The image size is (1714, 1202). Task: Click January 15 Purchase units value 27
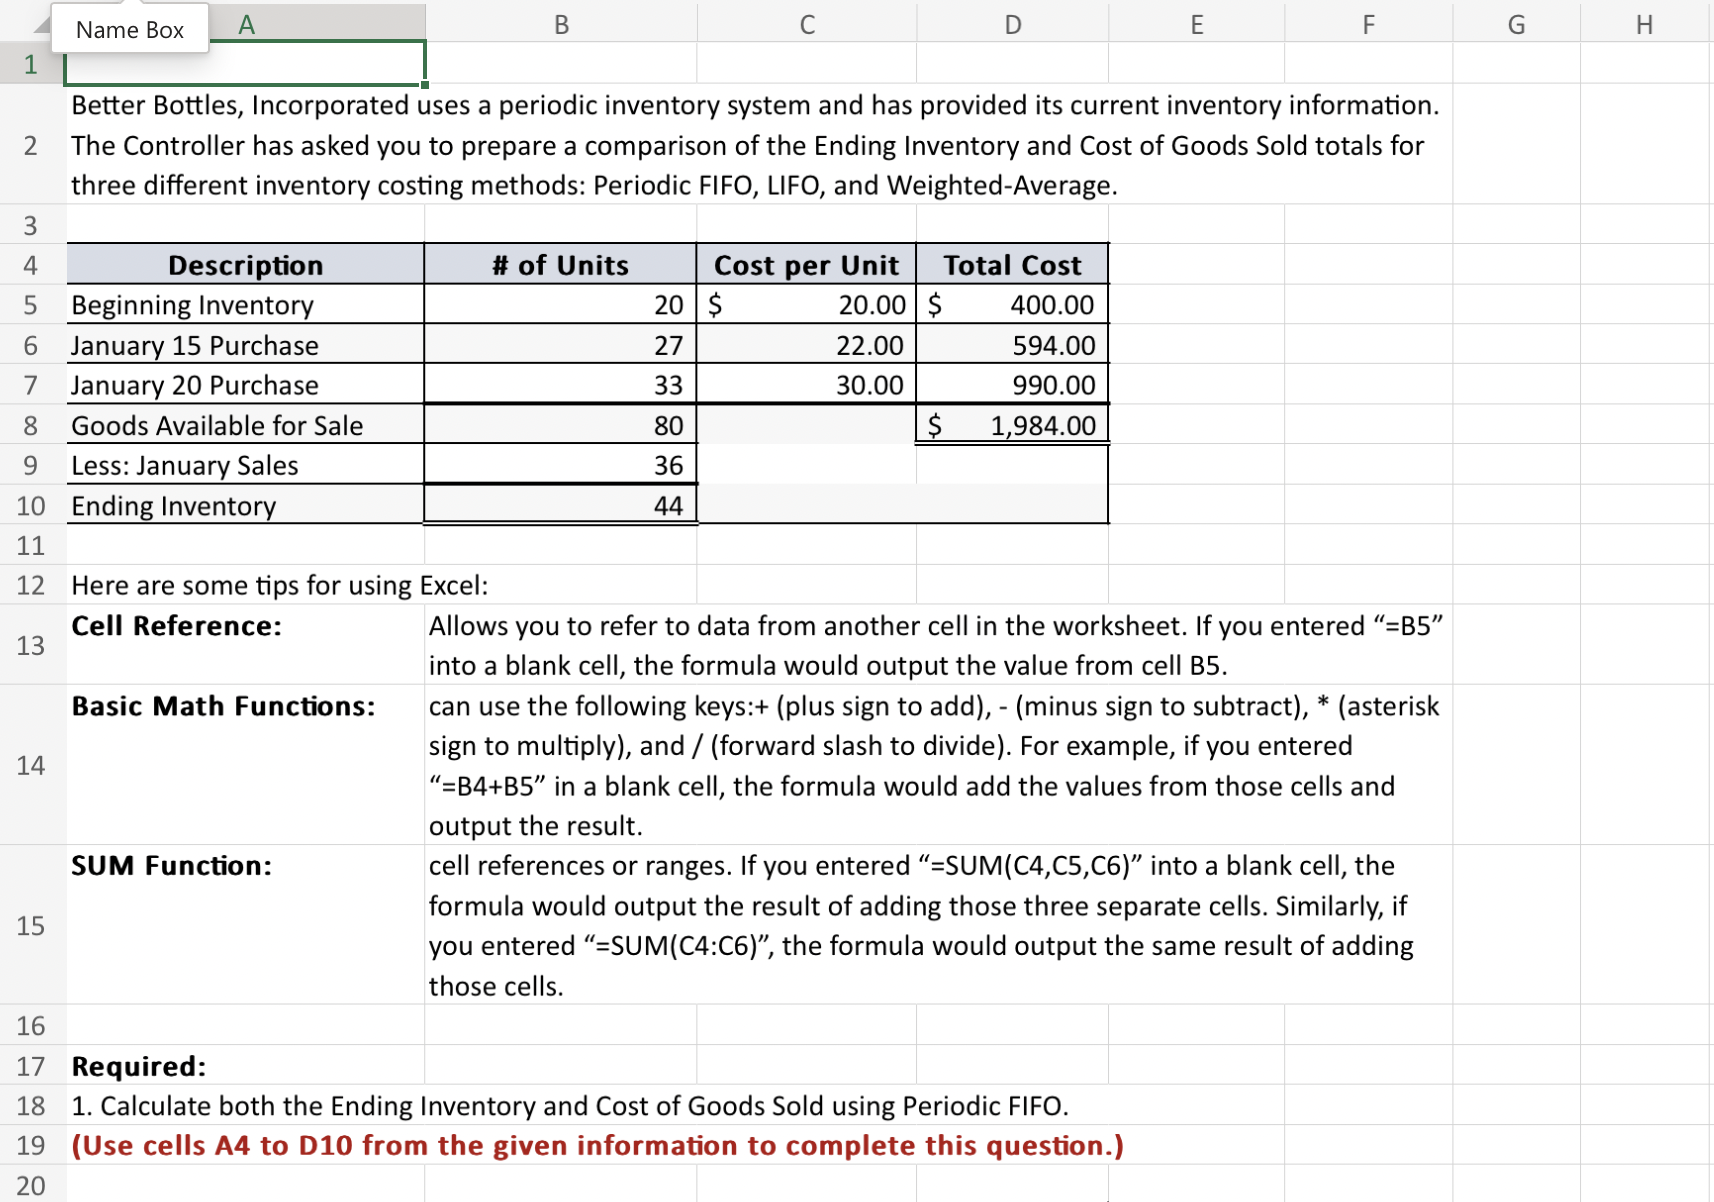click(561, 345)
